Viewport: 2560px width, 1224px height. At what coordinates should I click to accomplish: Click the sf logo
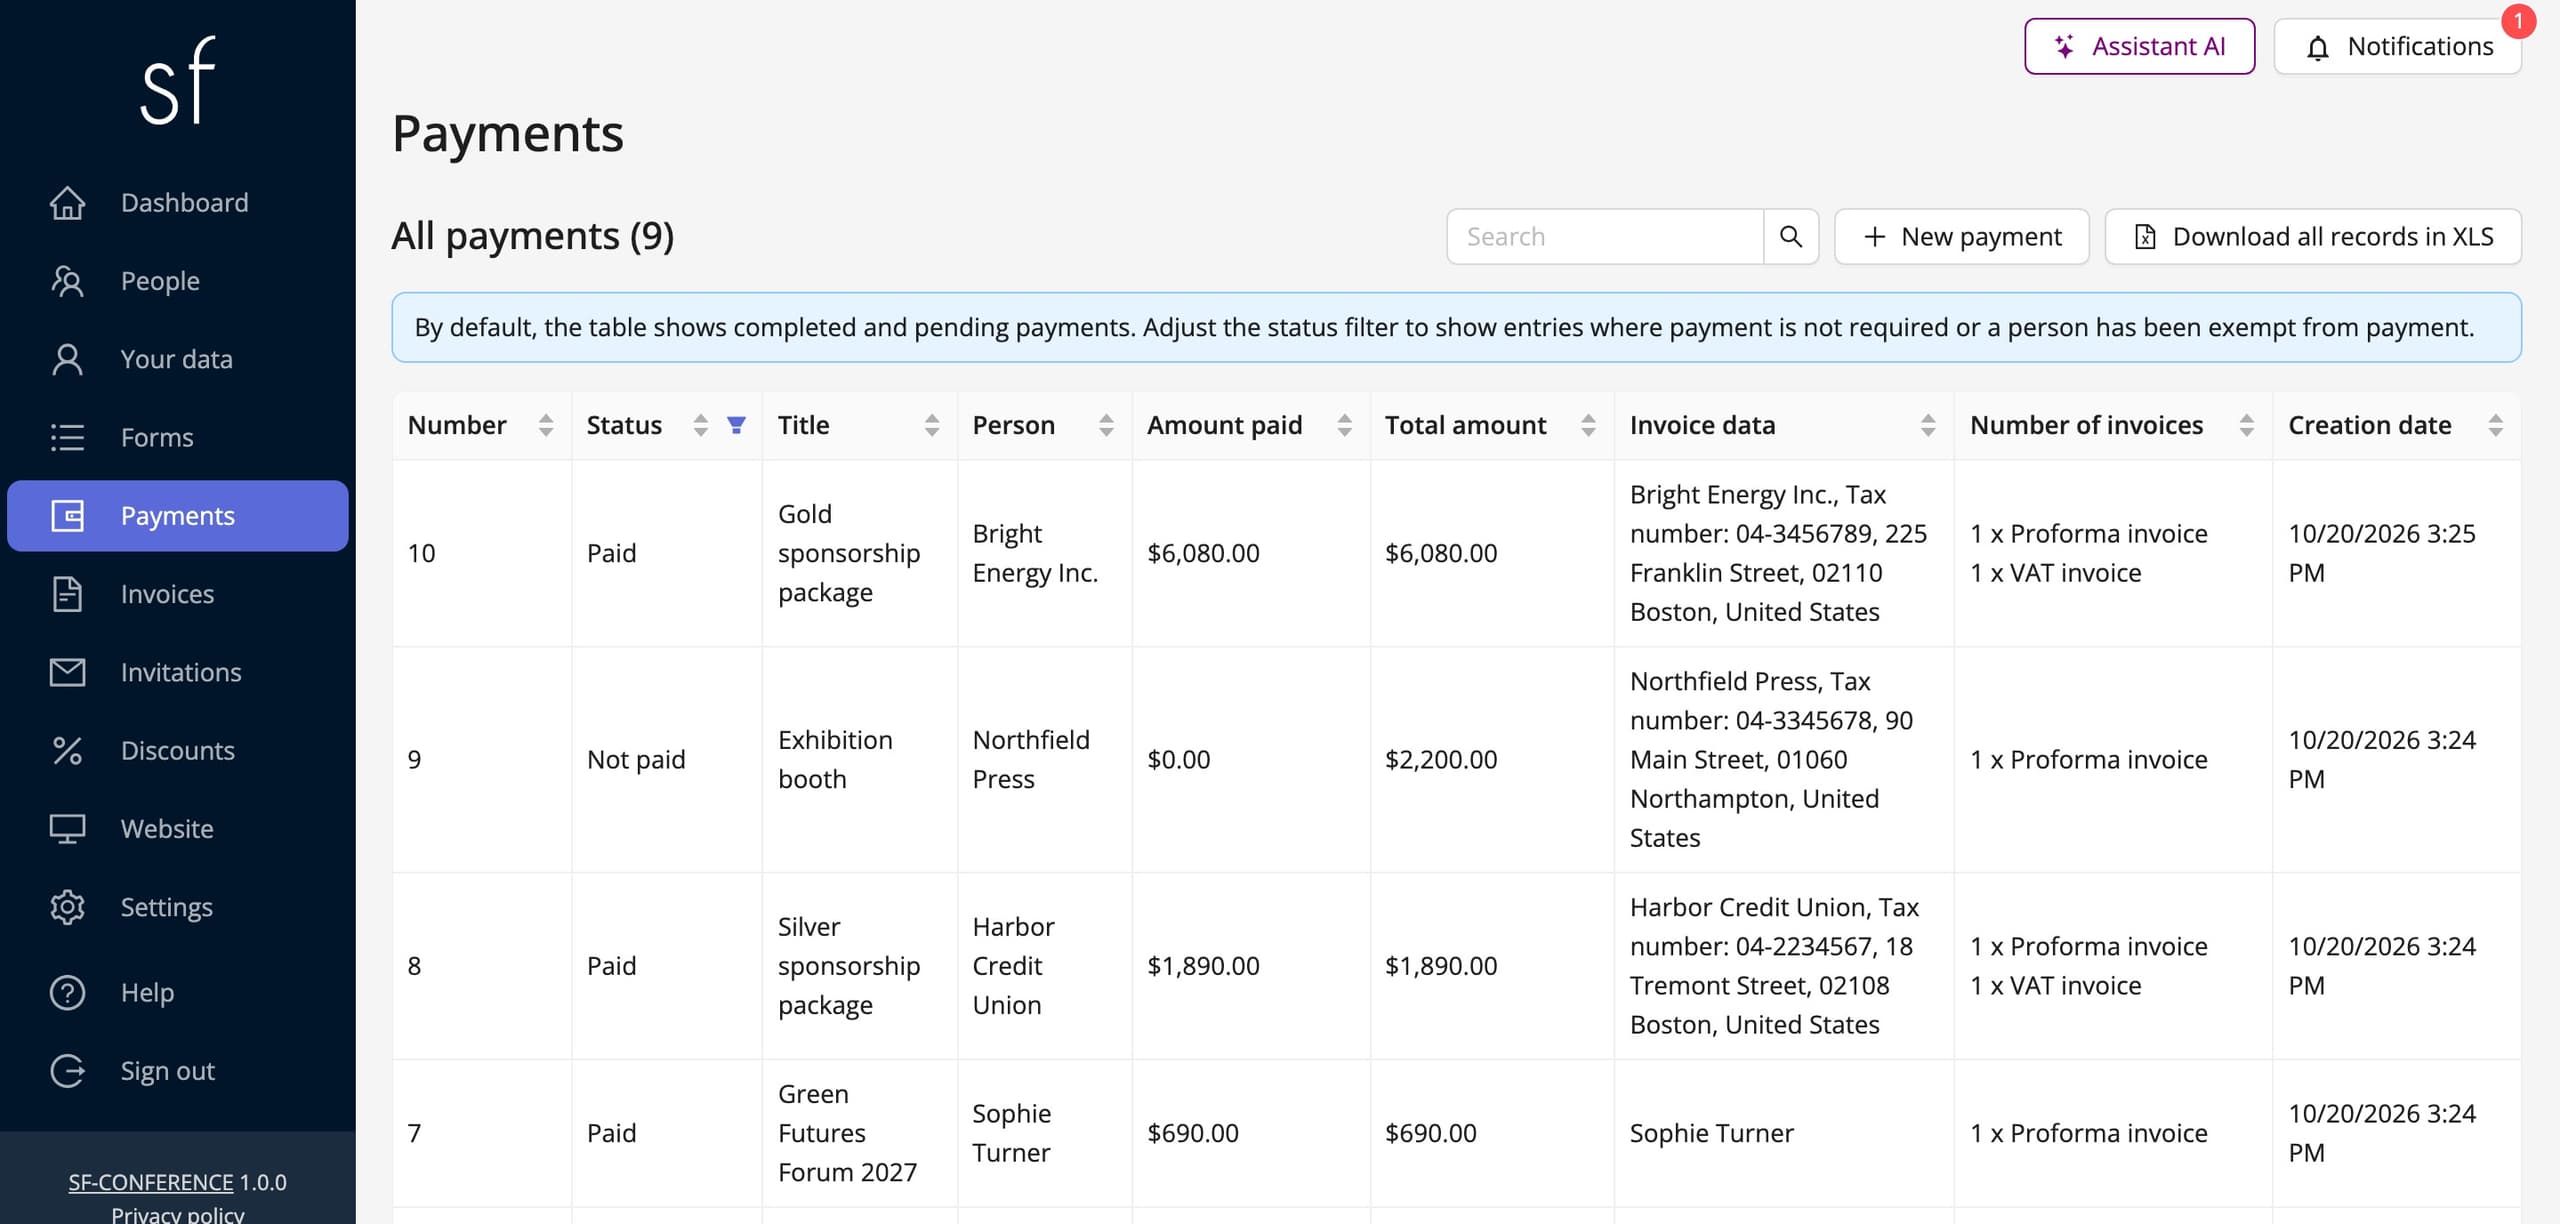[178, 81]
